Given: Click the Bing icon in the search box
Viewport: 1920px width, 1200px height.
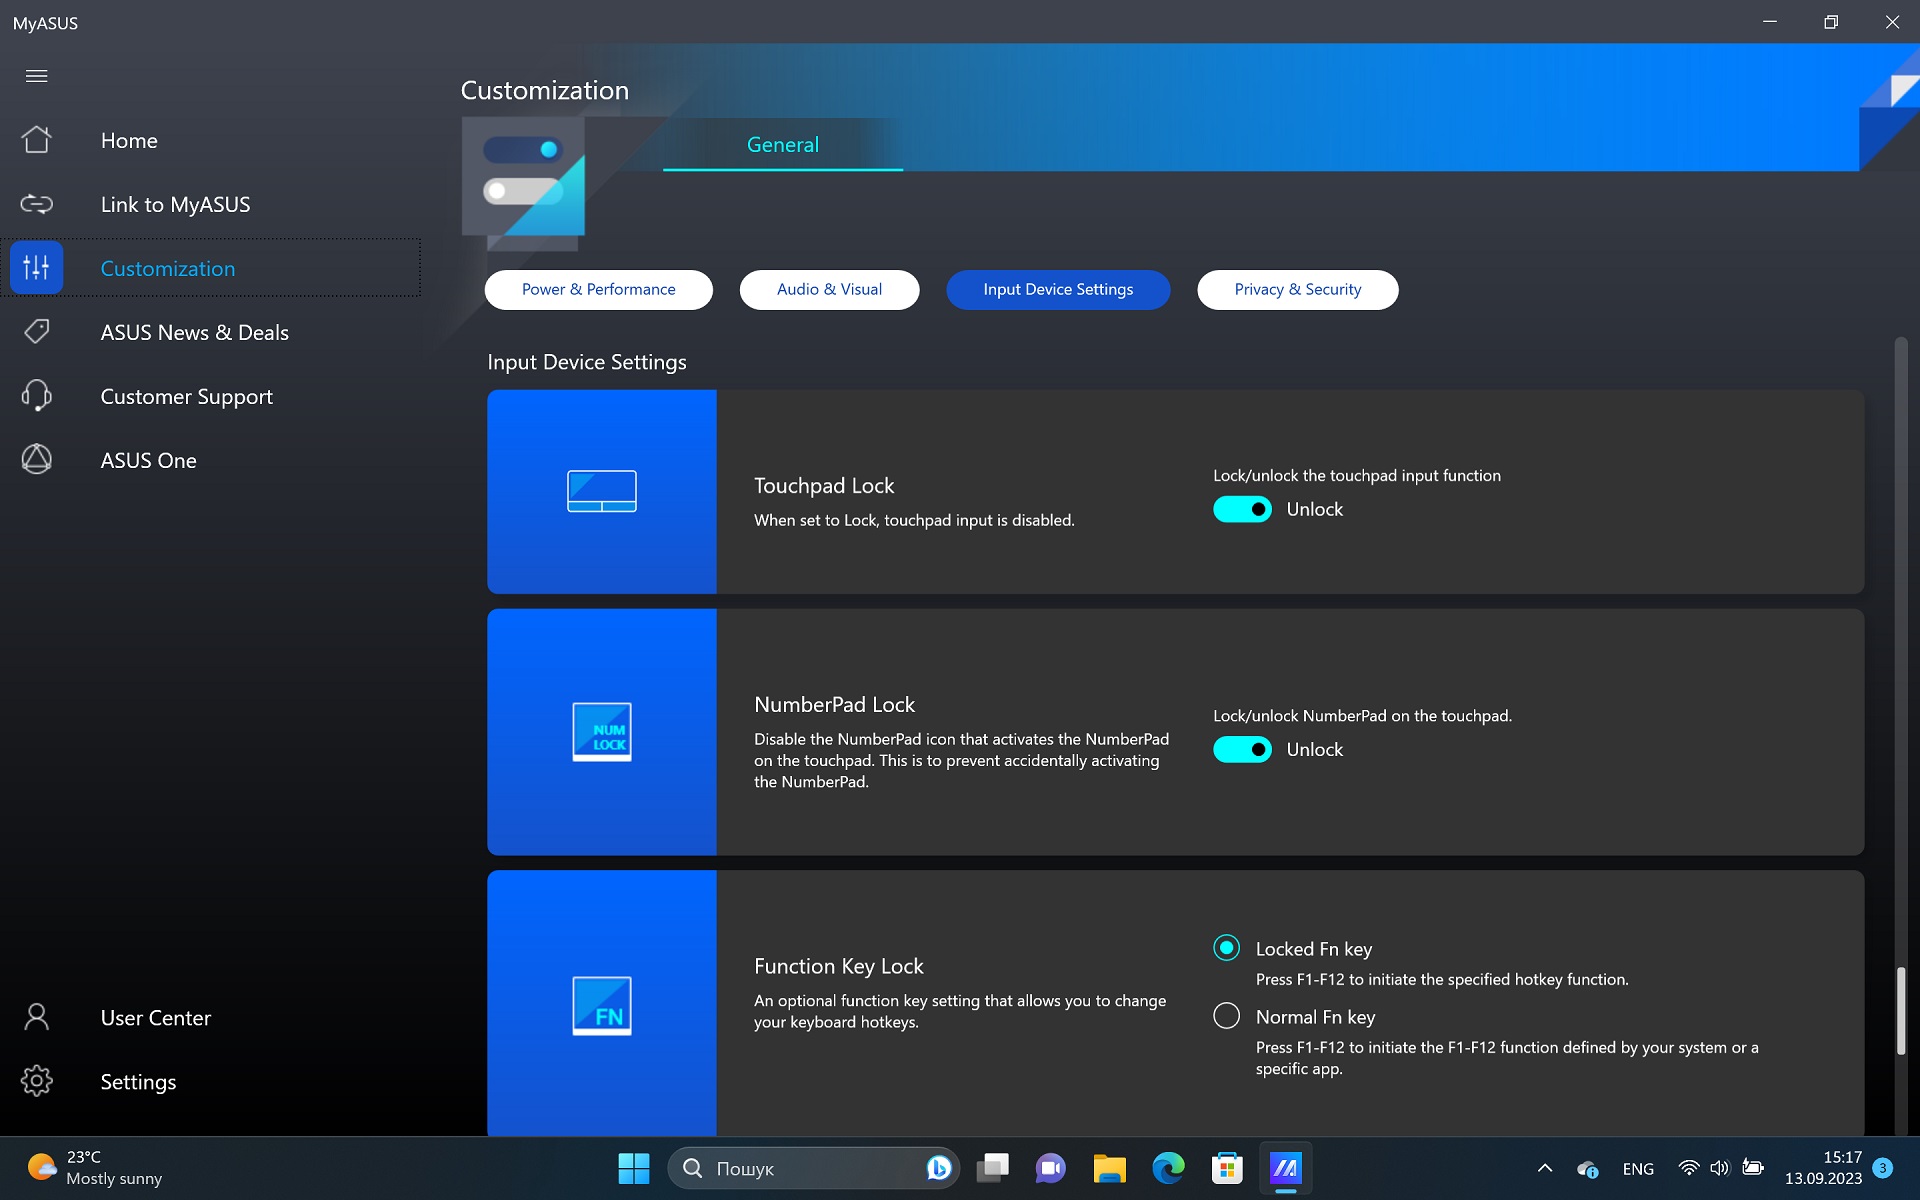Looking at the screenshot, I should [x=938, y=1168].
